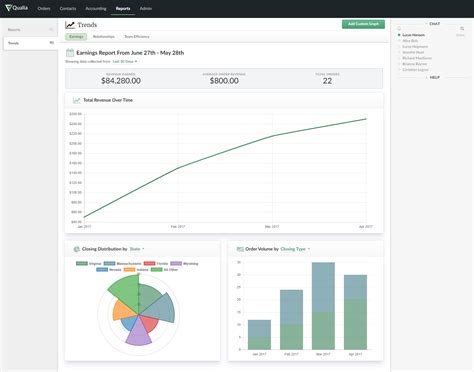Switch to the Relationships tab
Viewport: 474px width, 372px height.
point(104,37)
